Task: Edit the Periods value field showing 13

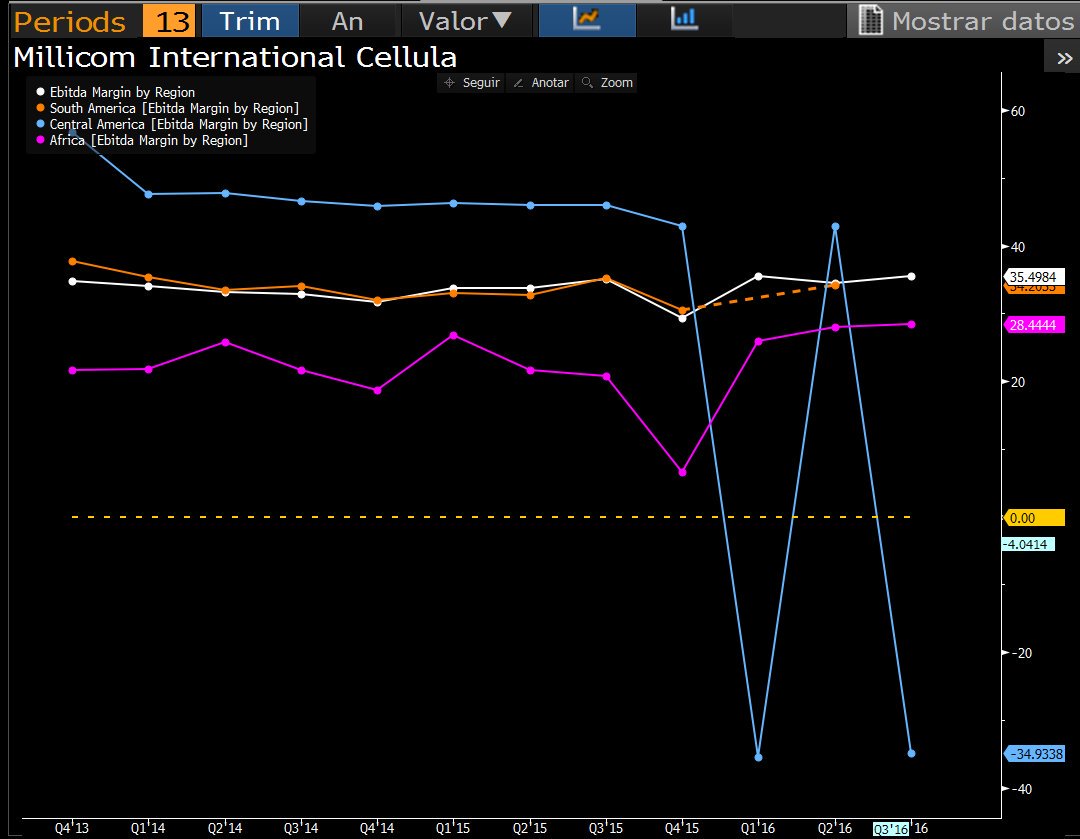Action: (x=169, y=21)
